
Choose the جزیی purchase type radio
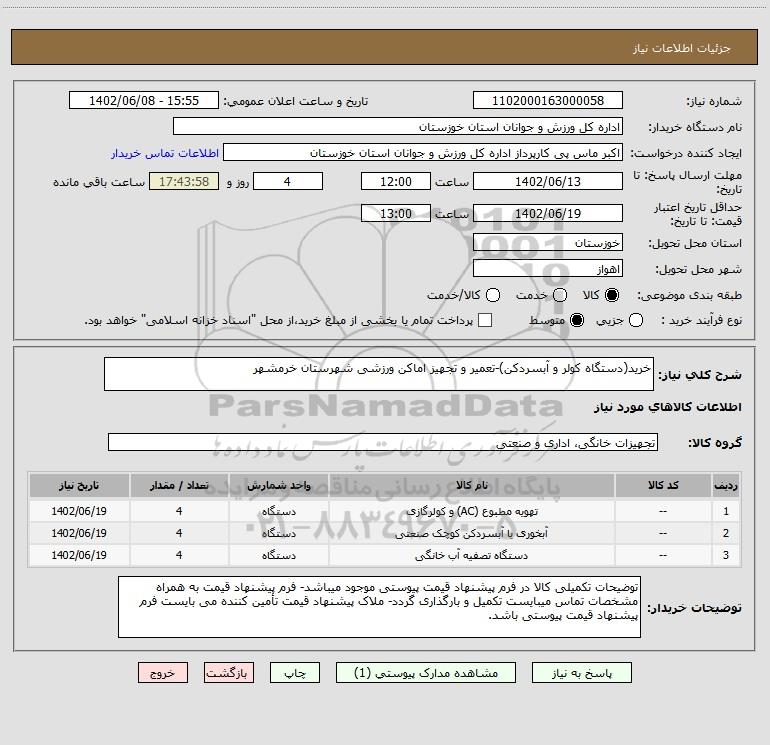click(x=636, y=321)
